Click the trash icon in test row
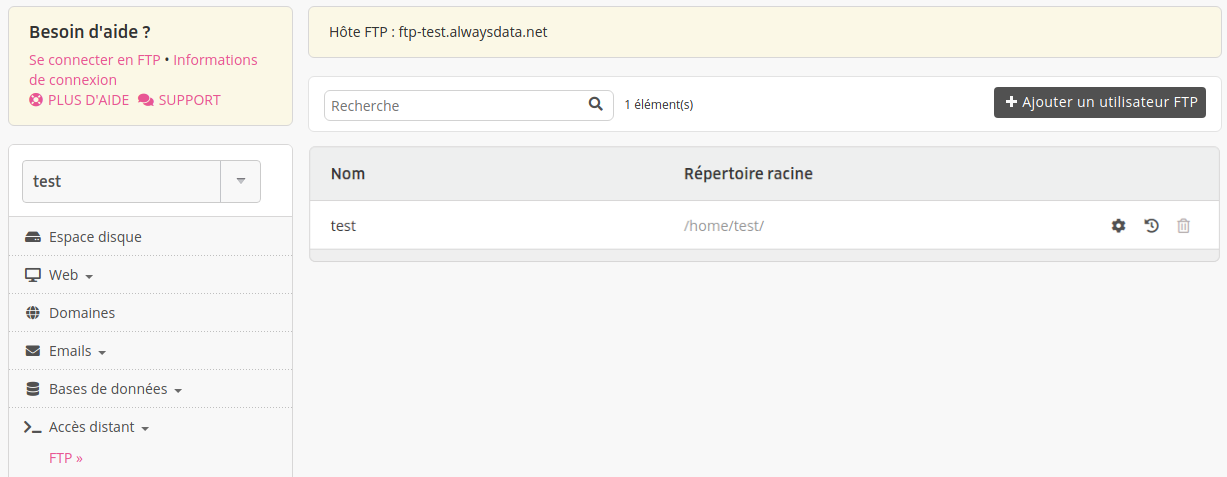 [1184, 226]
